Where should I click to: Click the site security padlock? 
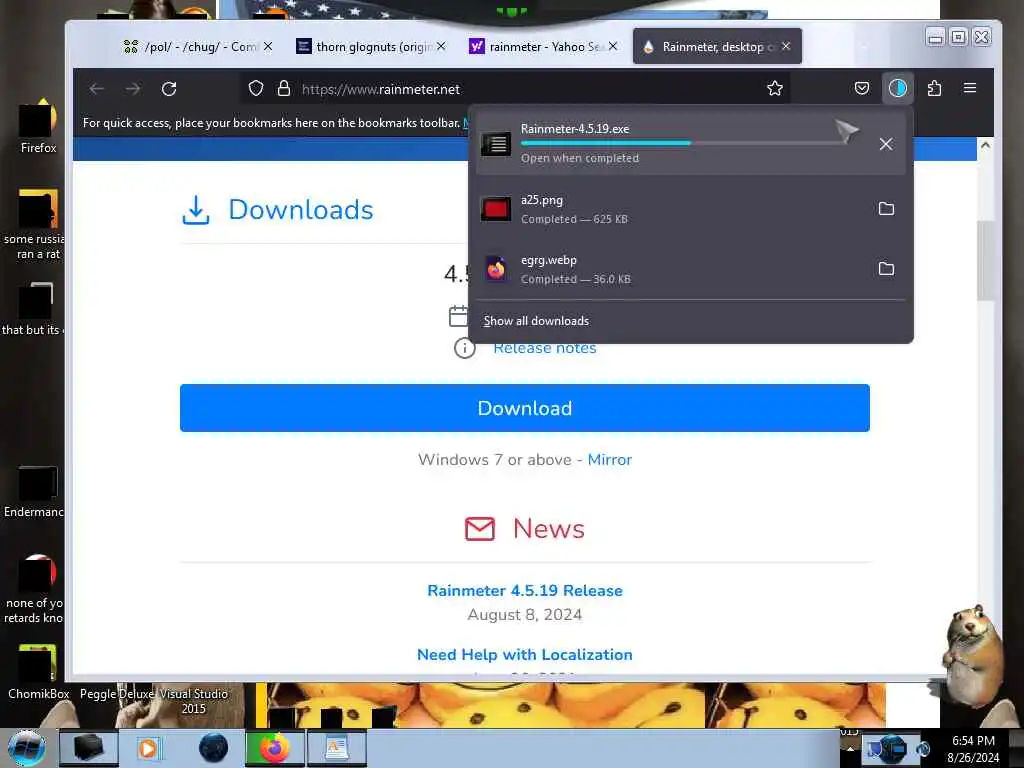[x=283, y=89]
